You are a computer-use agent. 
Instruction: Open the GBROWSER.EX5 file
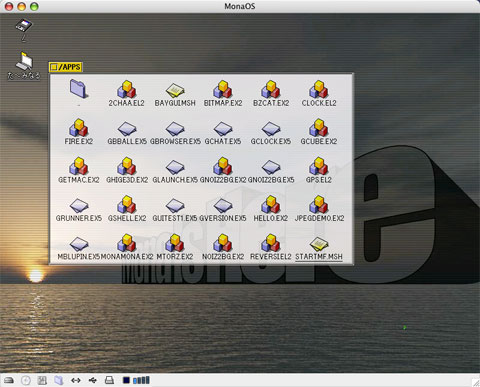175,129
